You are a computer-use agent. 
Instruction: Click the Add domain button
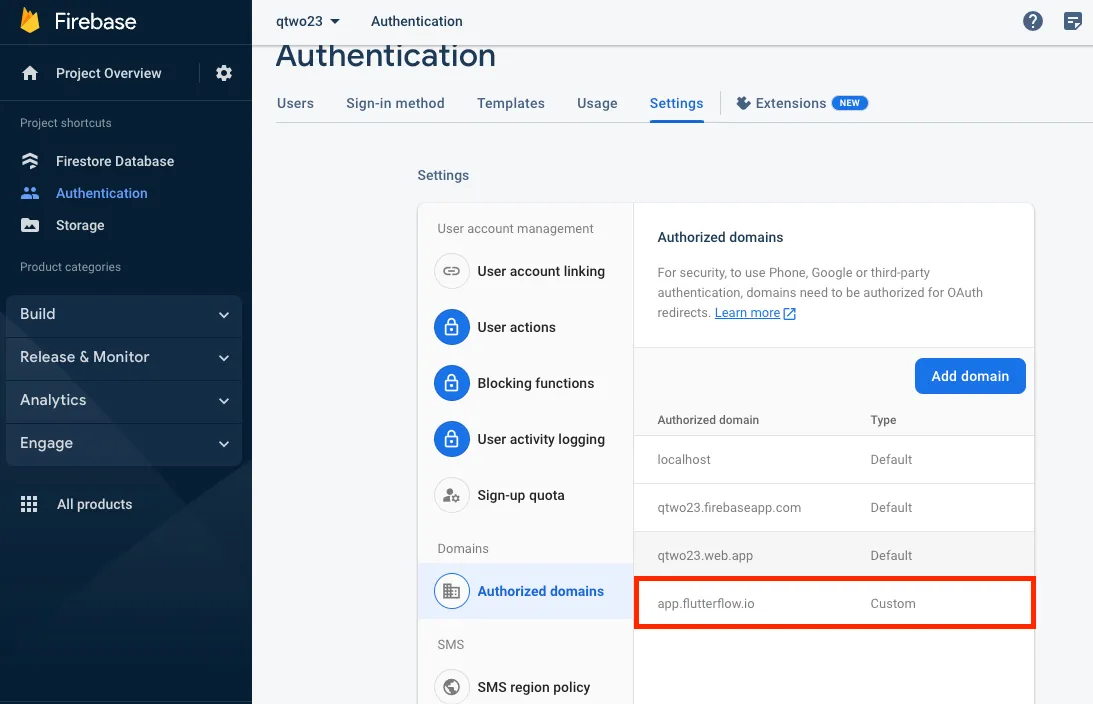pos(970,376)
